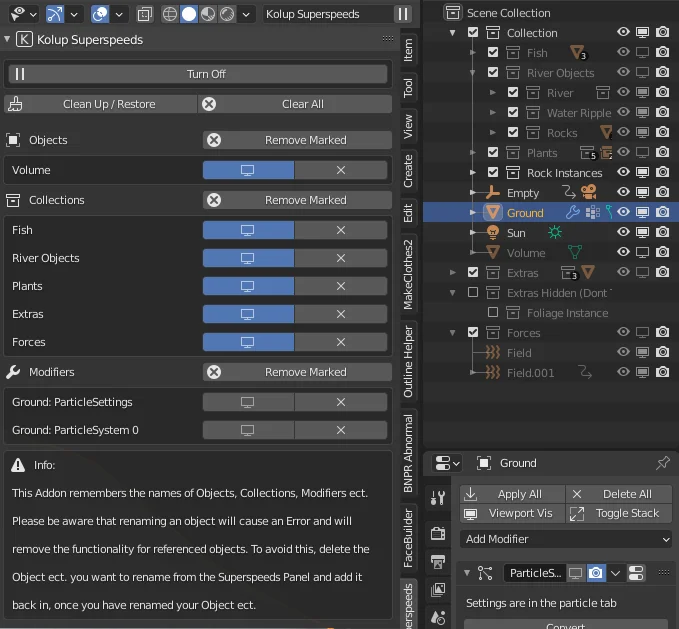Click the Apply All modifiers button
This screenshot has width=679, height=629.
512,494
